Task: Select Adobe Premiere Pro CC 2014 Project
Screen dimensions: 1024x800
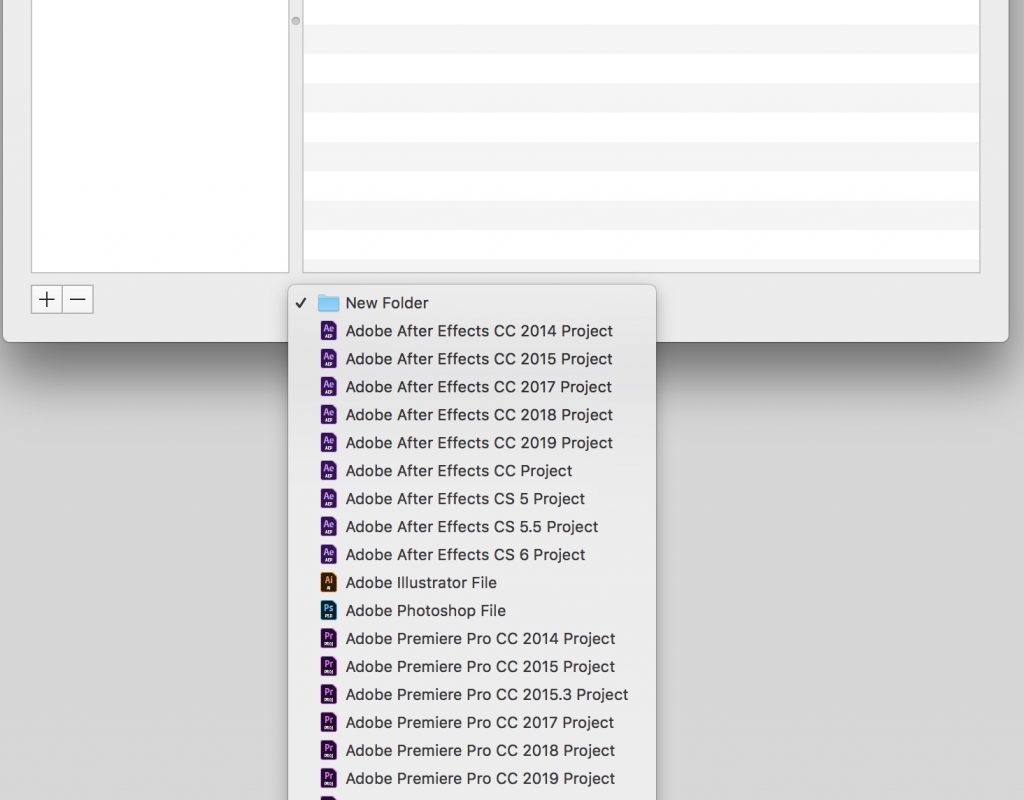Action: 472,639
